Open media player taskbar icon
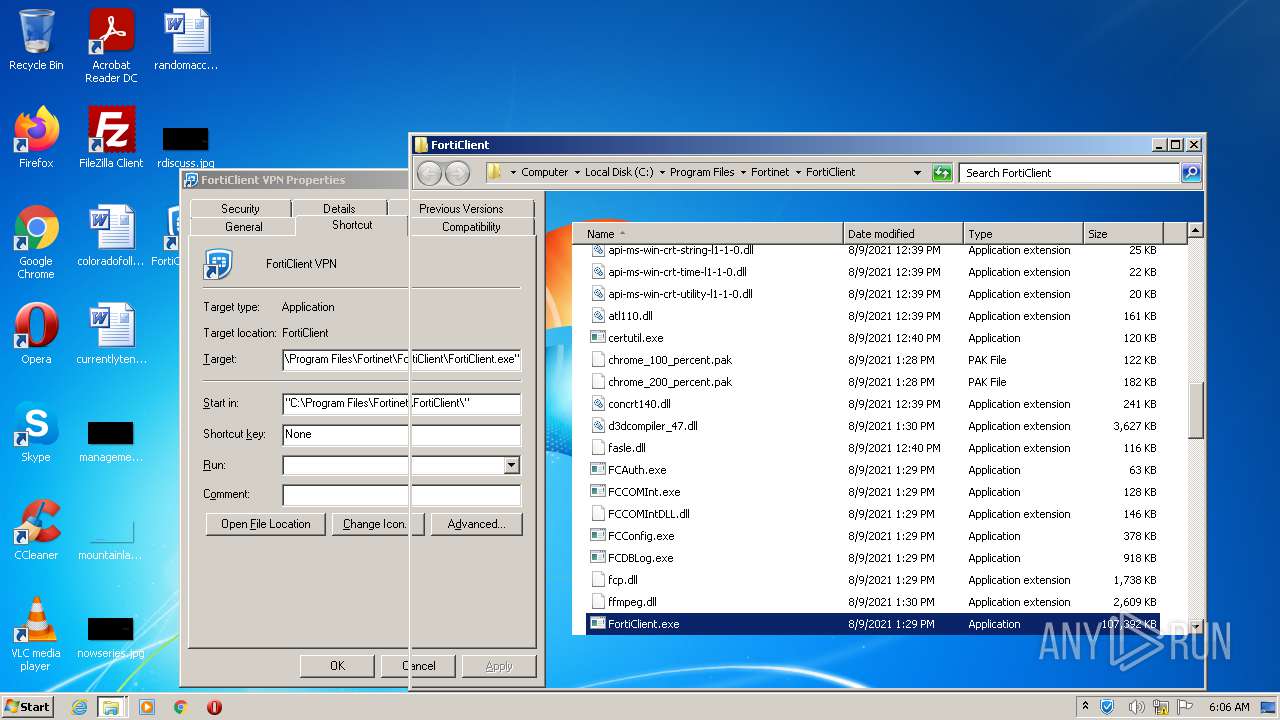 pos(147,707)
